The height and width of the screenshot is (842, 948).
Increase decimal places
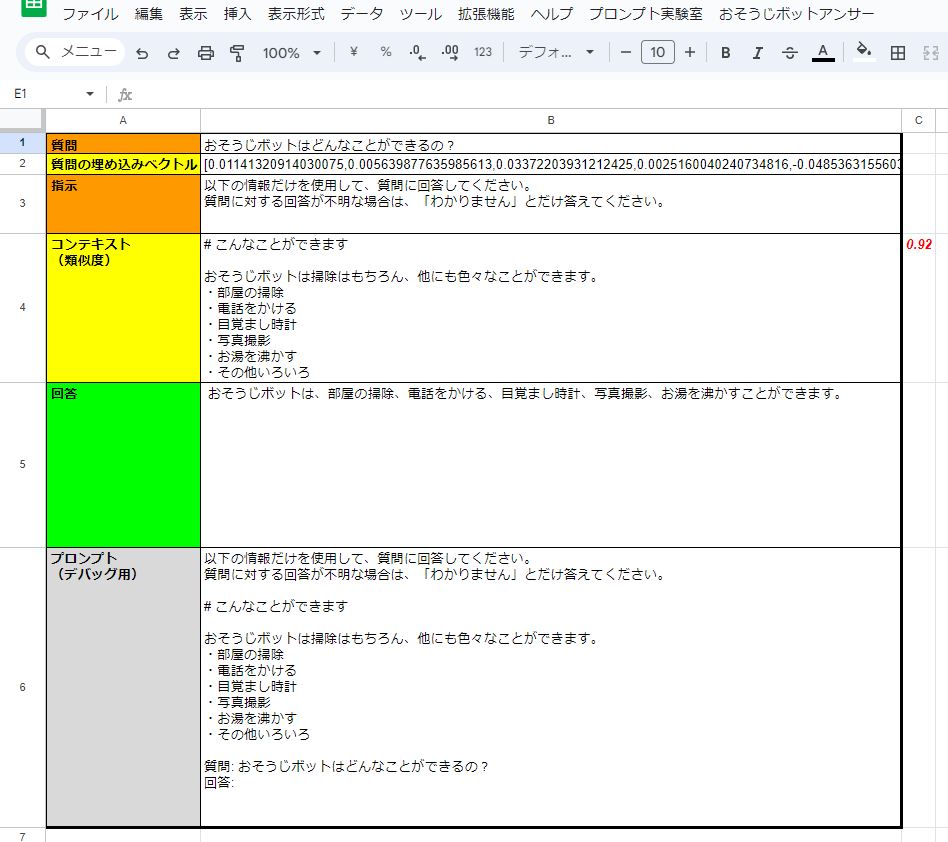click(x=450, y=52)
